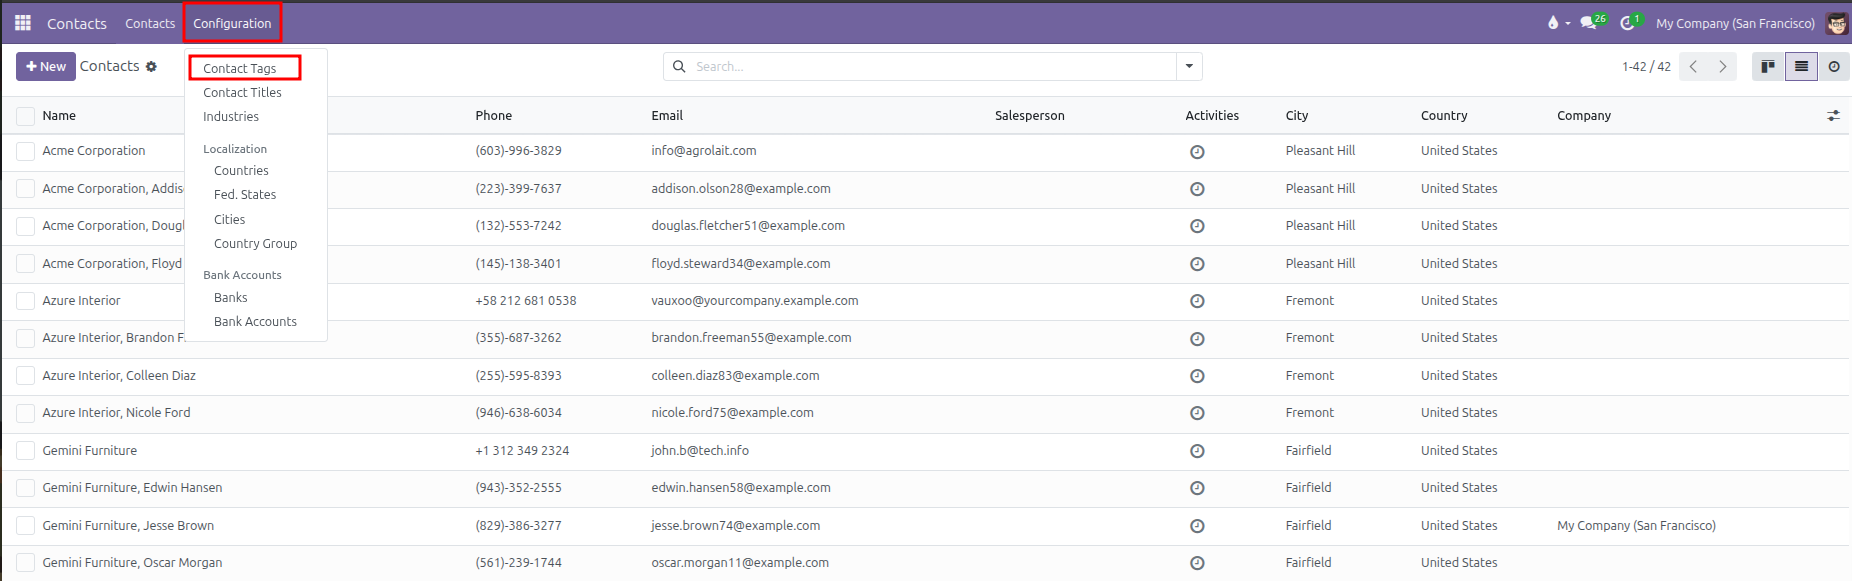Go to next page of records
The height and width of the screenshot is (581, 1852).
pyautogui.click(x=1722, y=66)
